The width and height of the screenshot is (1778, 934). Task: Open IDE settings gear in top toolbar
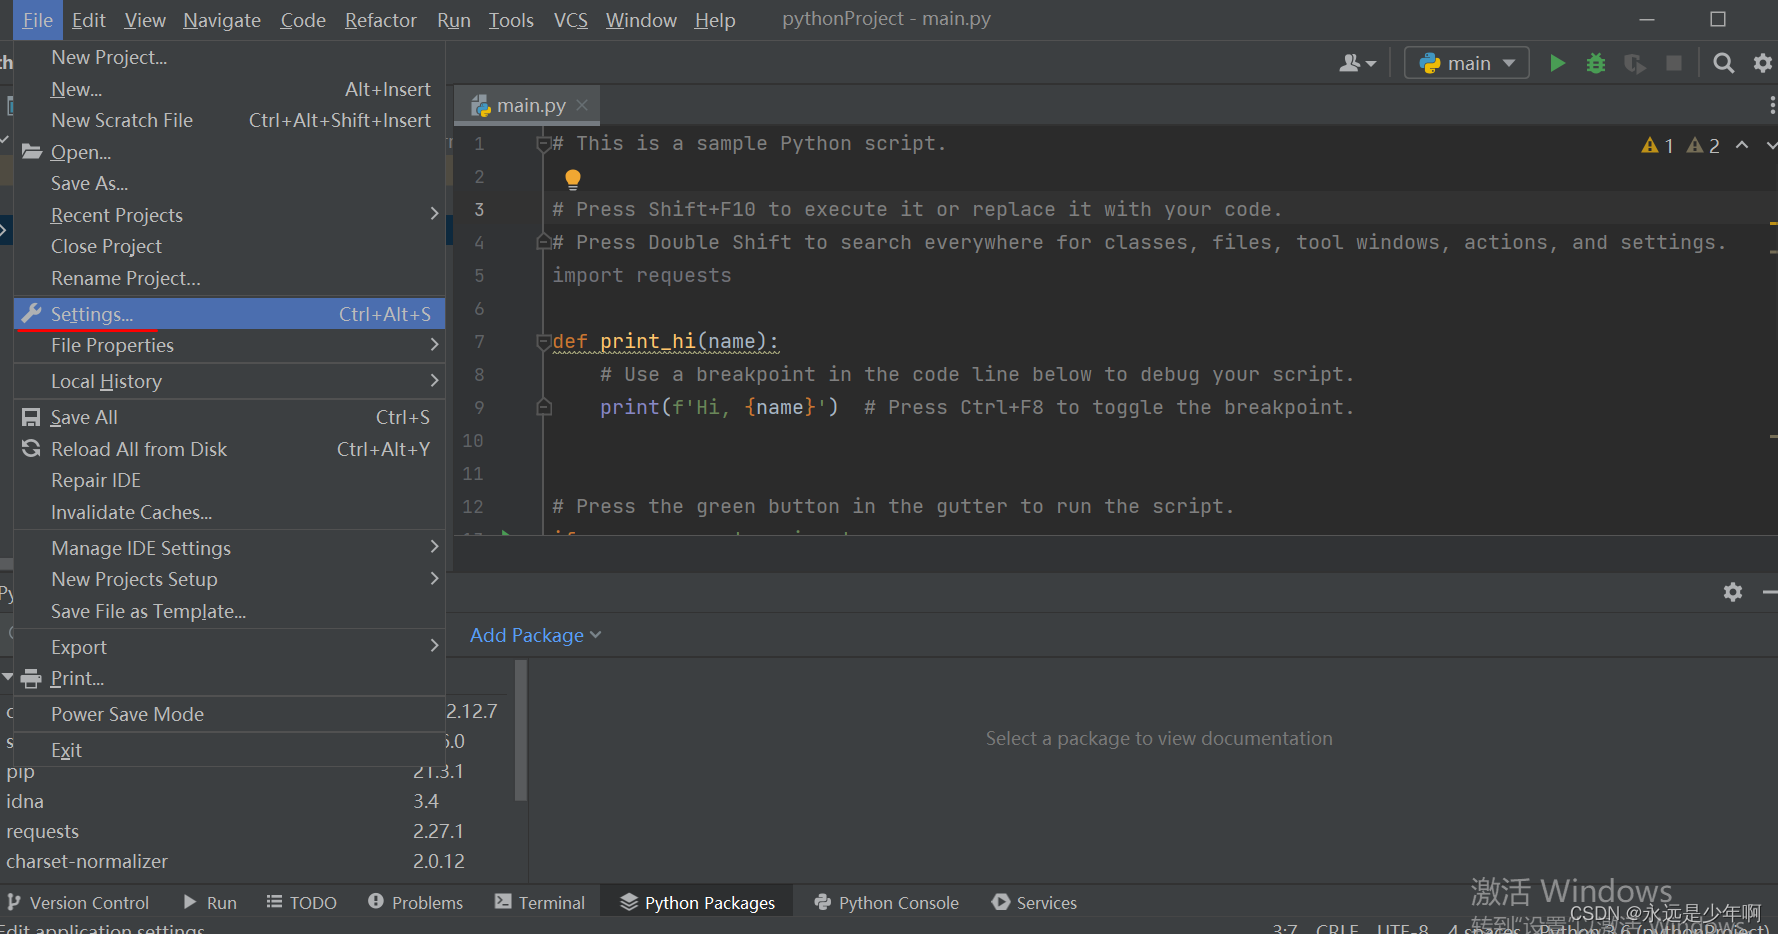coord(1763,63)
